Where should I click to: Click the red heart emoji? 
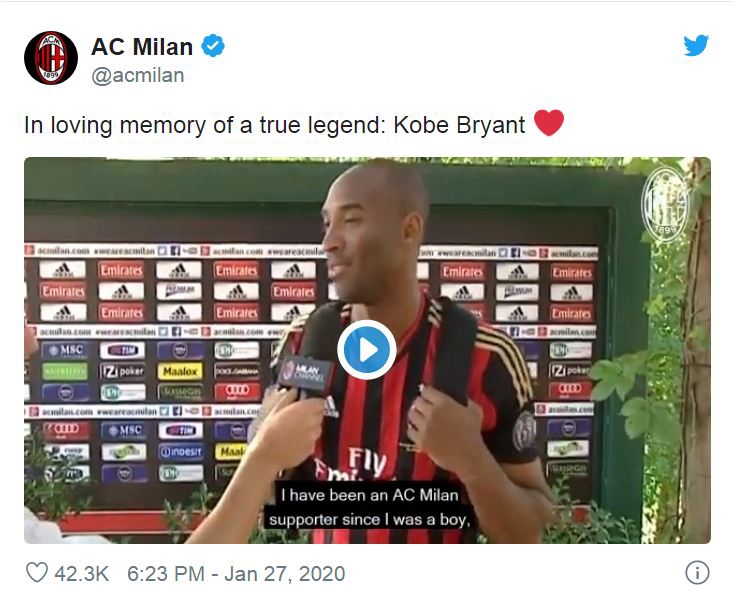[x=549, y=123]
